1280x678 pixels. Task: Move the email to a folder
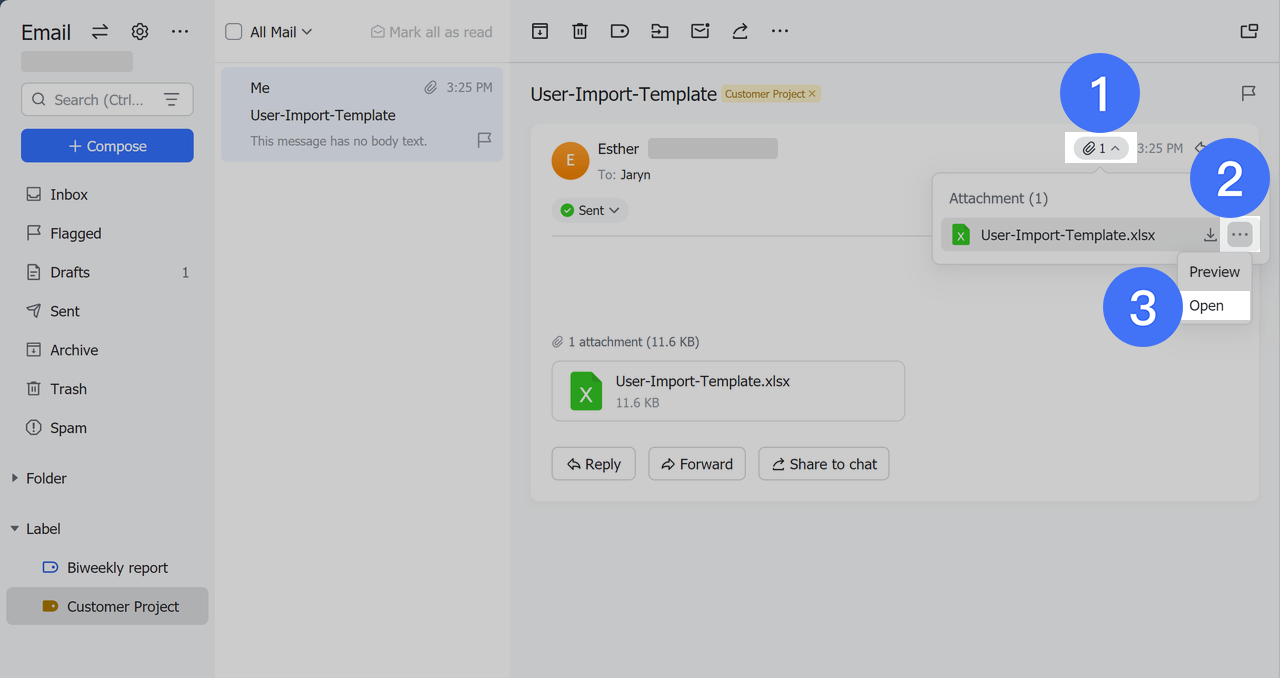click(x=659, y=31)
